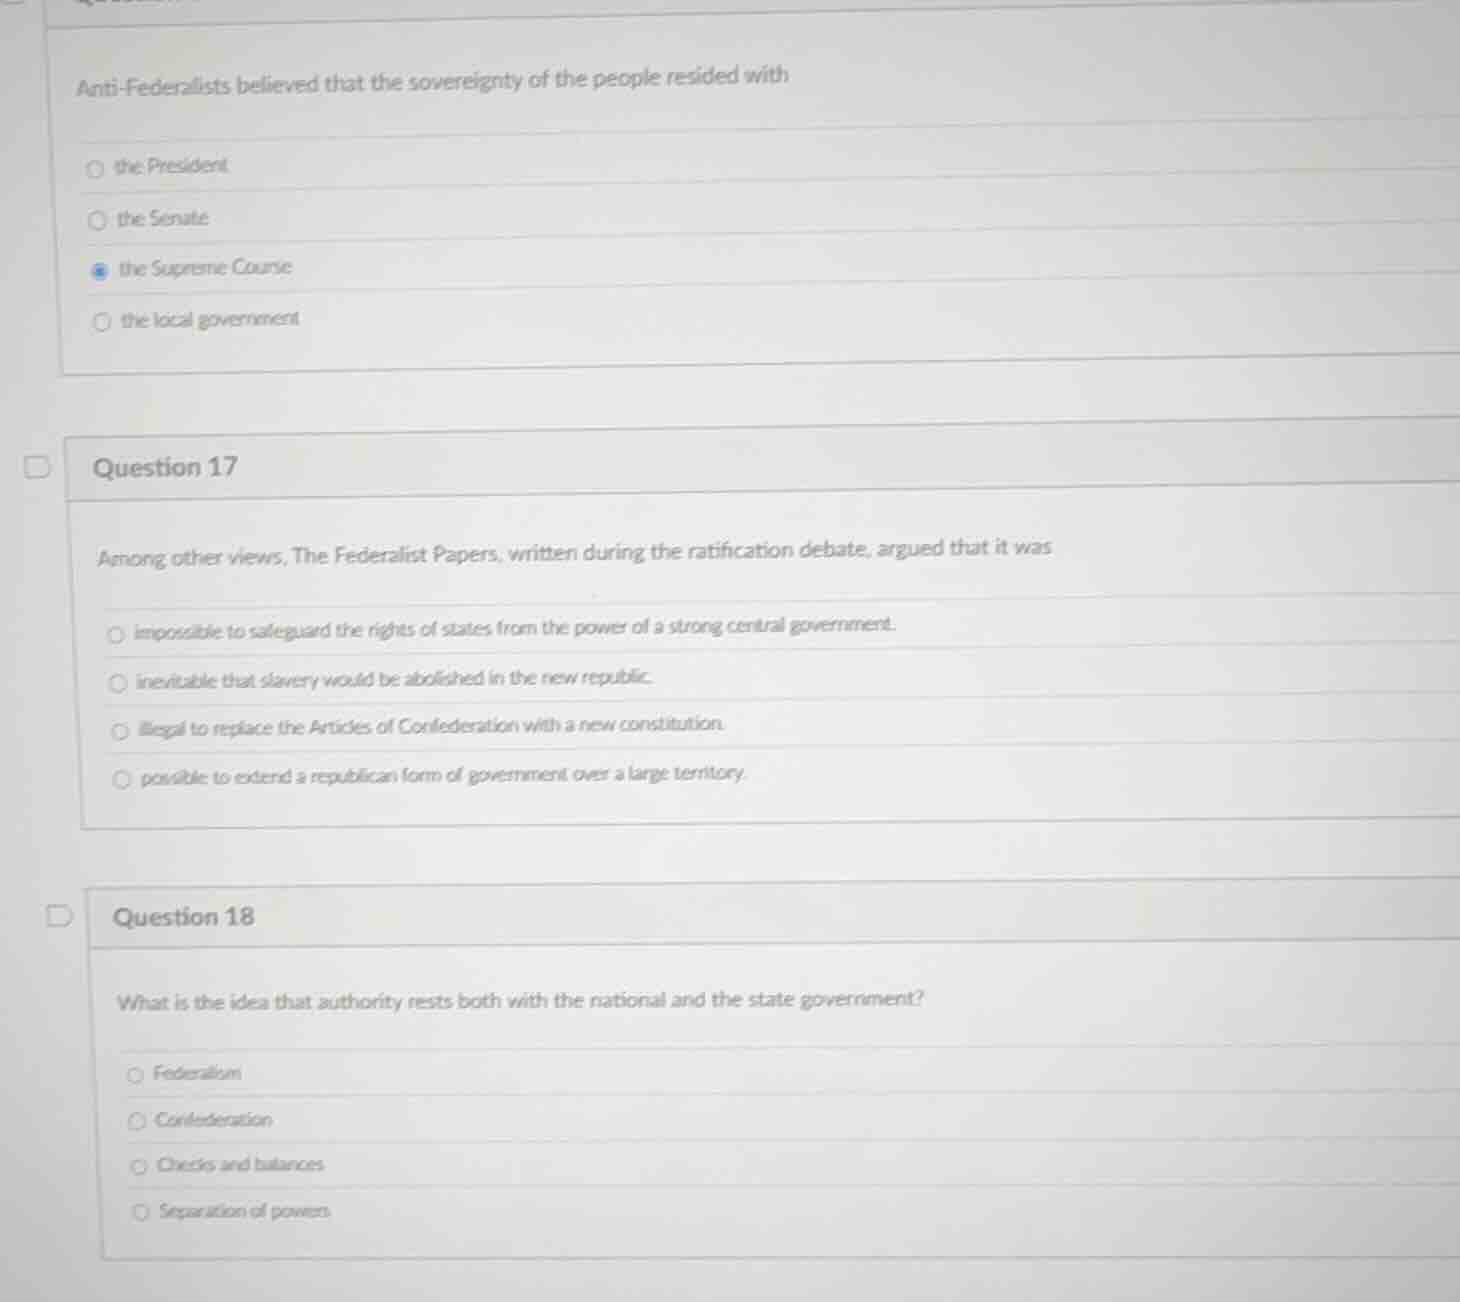Click the Question 17 header
This screenshot has height=1302, width=1460.
tap(165, 468)
